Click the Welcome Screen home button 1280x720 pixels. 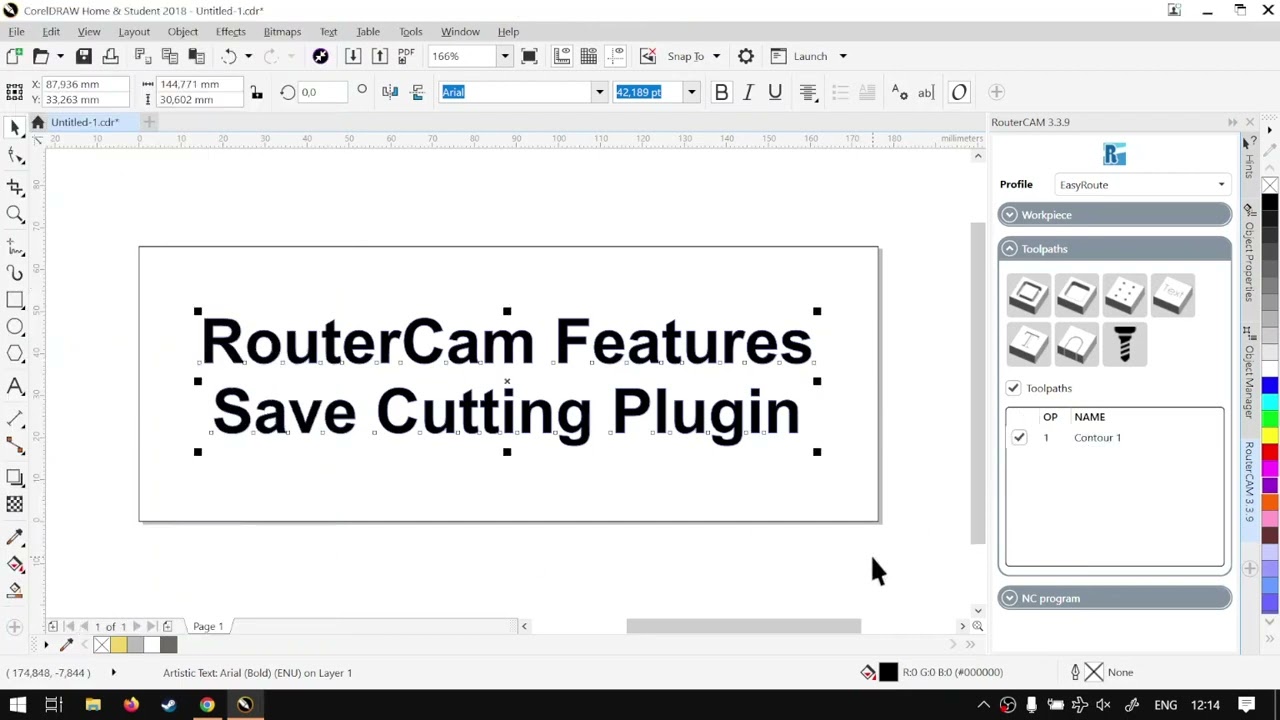coord(38,122)
